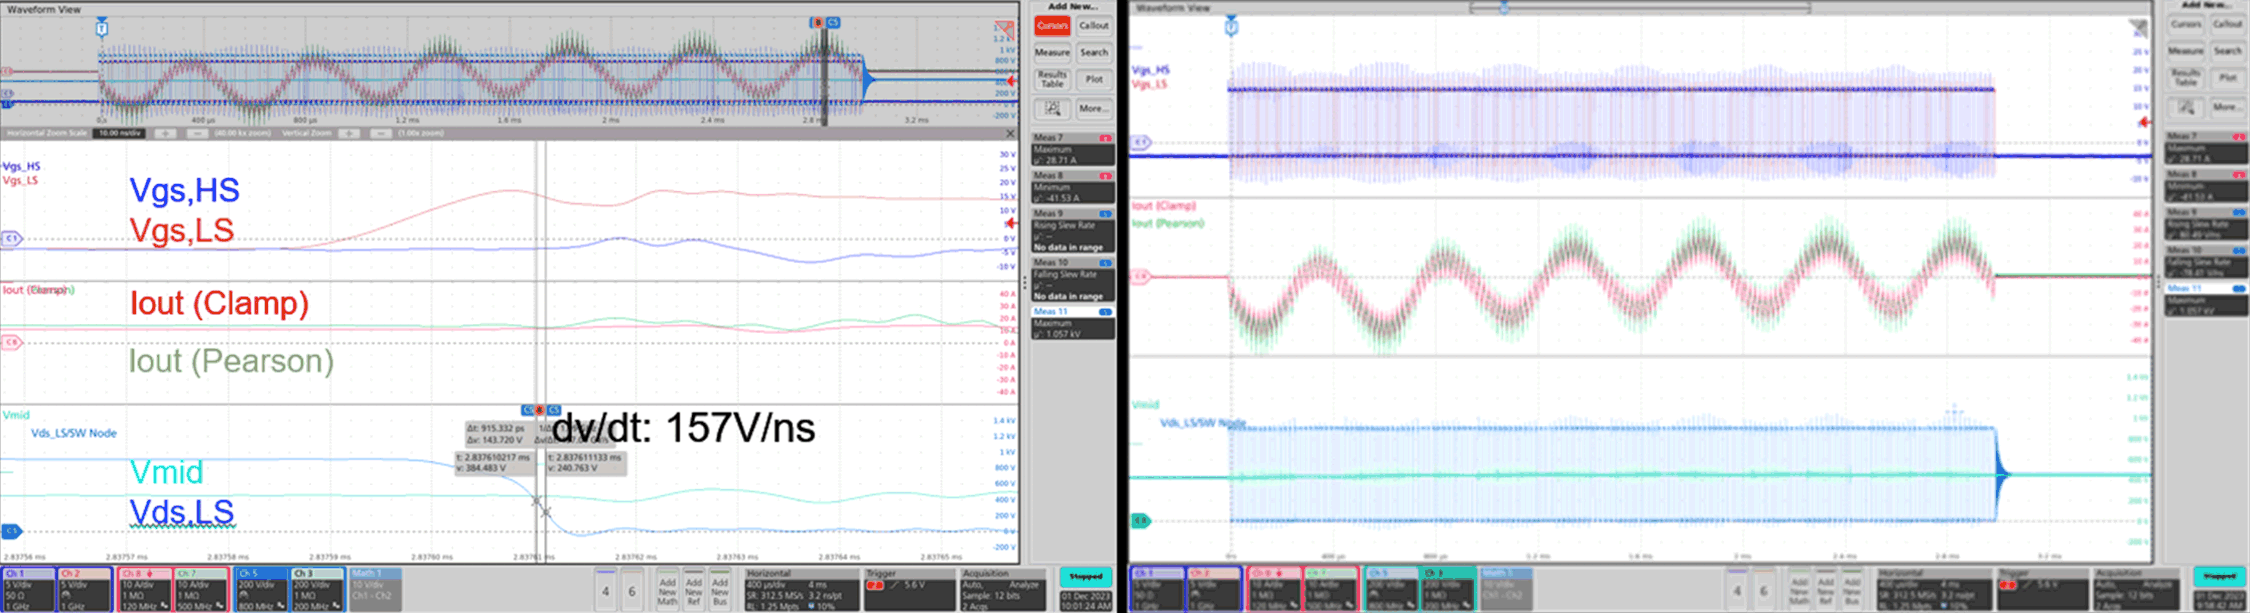The width and height of the screenshot is (2250, 613).
Task: Open Horizontal Zoom Scale field in left window
Action: [120, 133]
